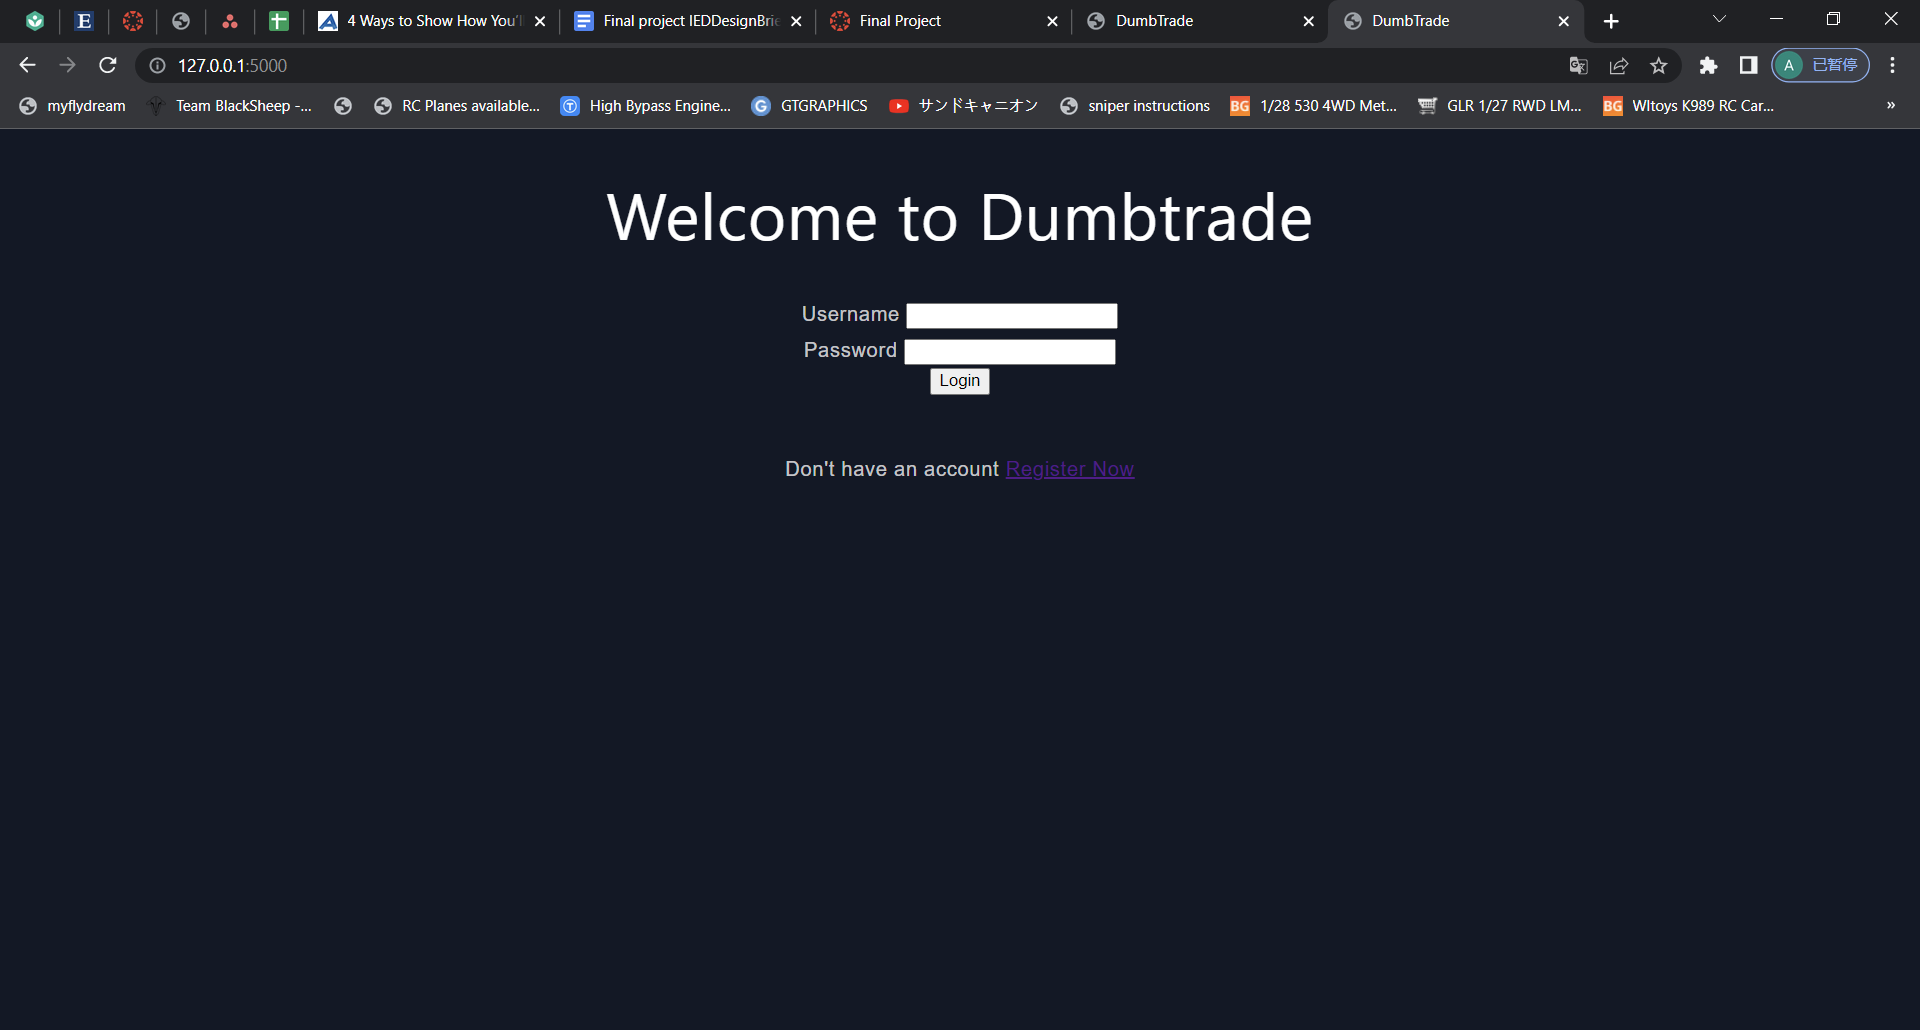The width and height of the screenshot is (1920, 1030).
Task: Click the address bar showing 127.0.0.1:5000
Action: pos(850,65)
